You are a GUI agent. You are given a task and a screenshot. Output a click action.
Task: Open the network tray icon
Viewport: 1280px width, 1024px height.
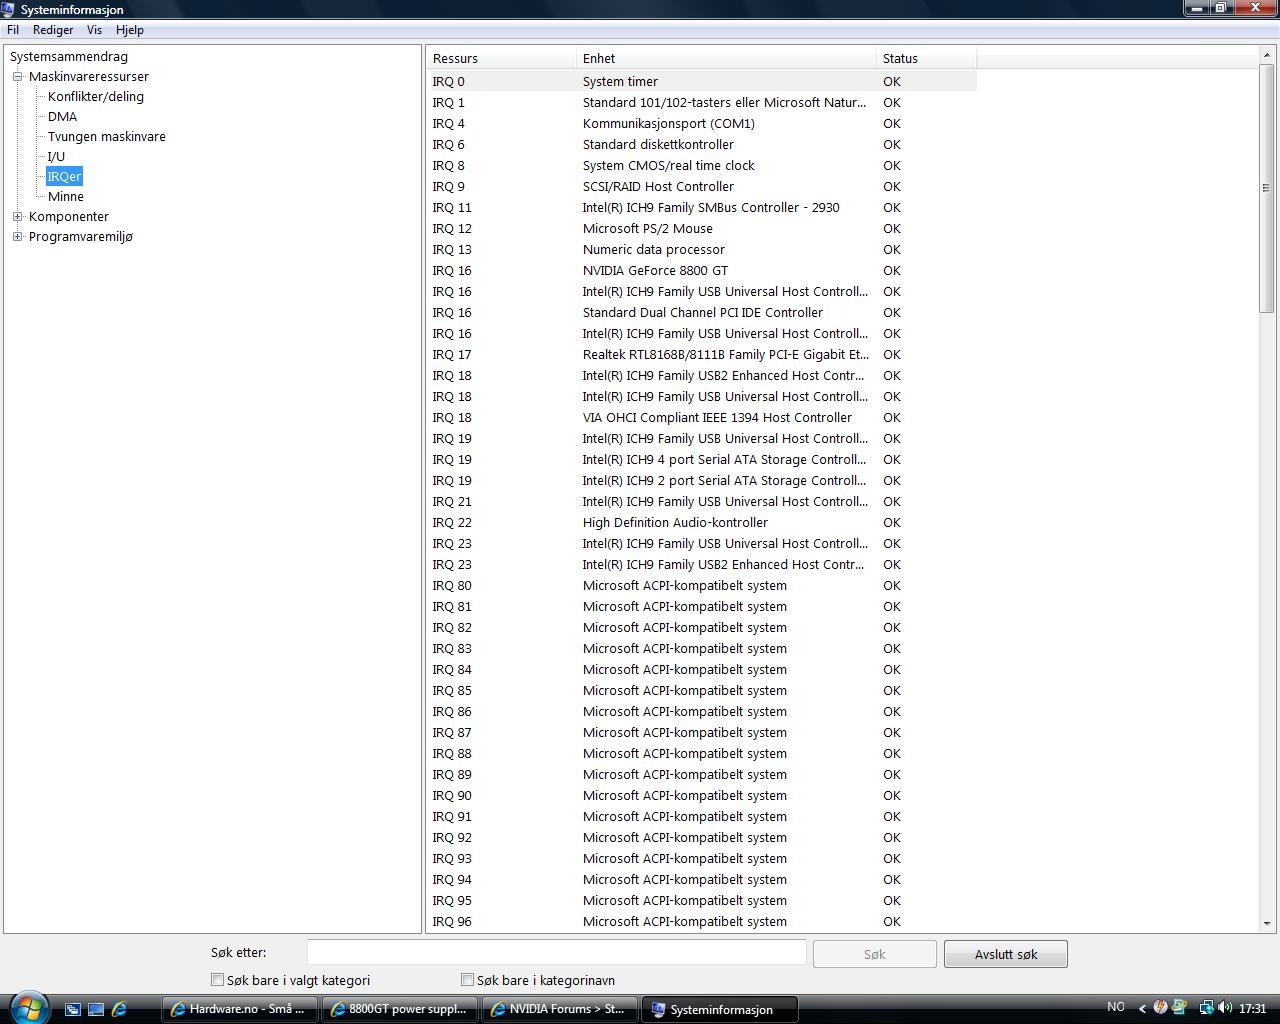(1206, 1008)
